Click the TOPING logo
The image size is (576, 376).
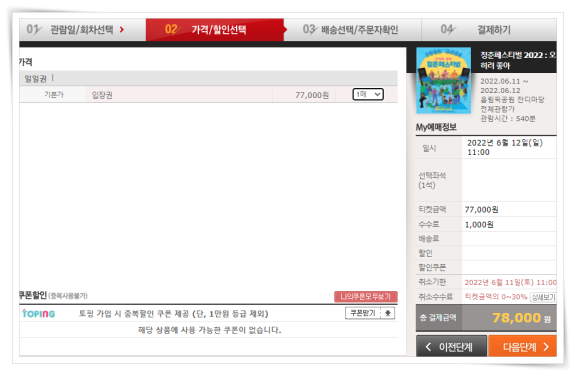[x=38, y=314]
